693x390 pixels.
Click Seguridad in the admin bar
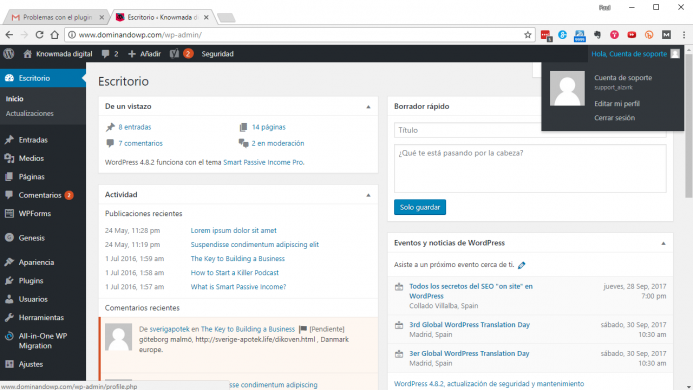point(217,54)
